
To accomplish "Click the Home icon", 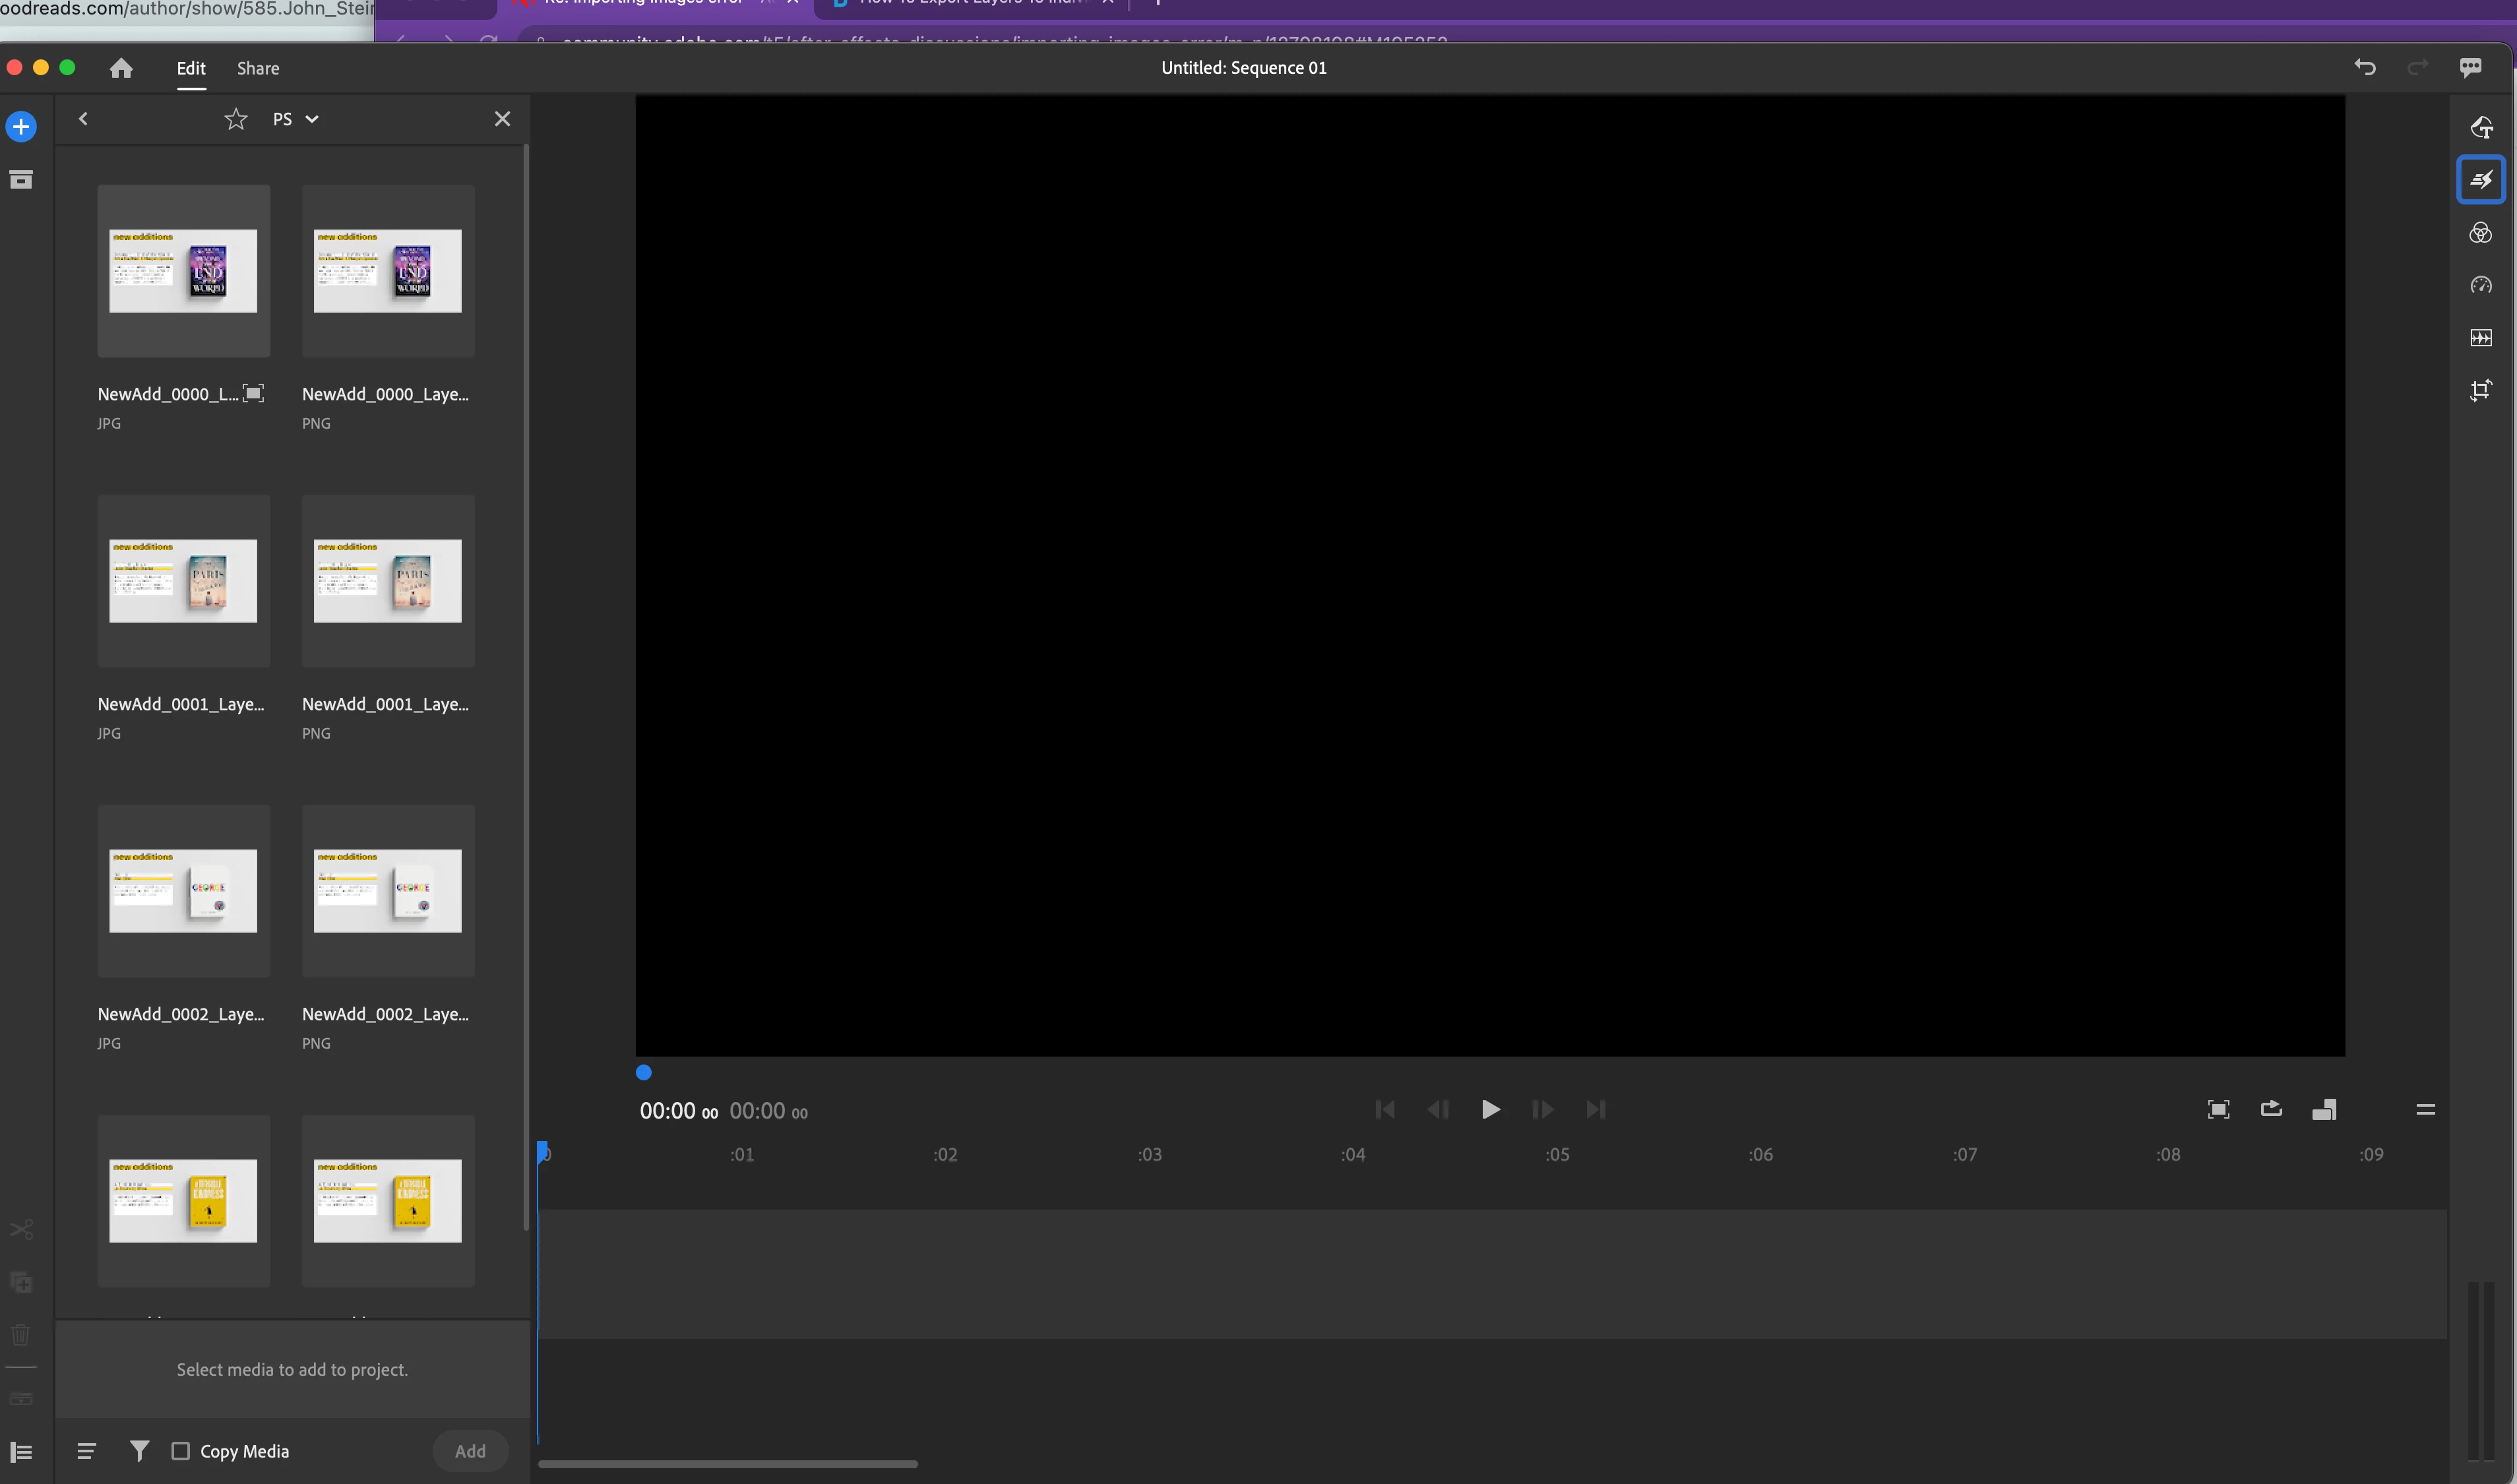I will click(x=121, y=68).
